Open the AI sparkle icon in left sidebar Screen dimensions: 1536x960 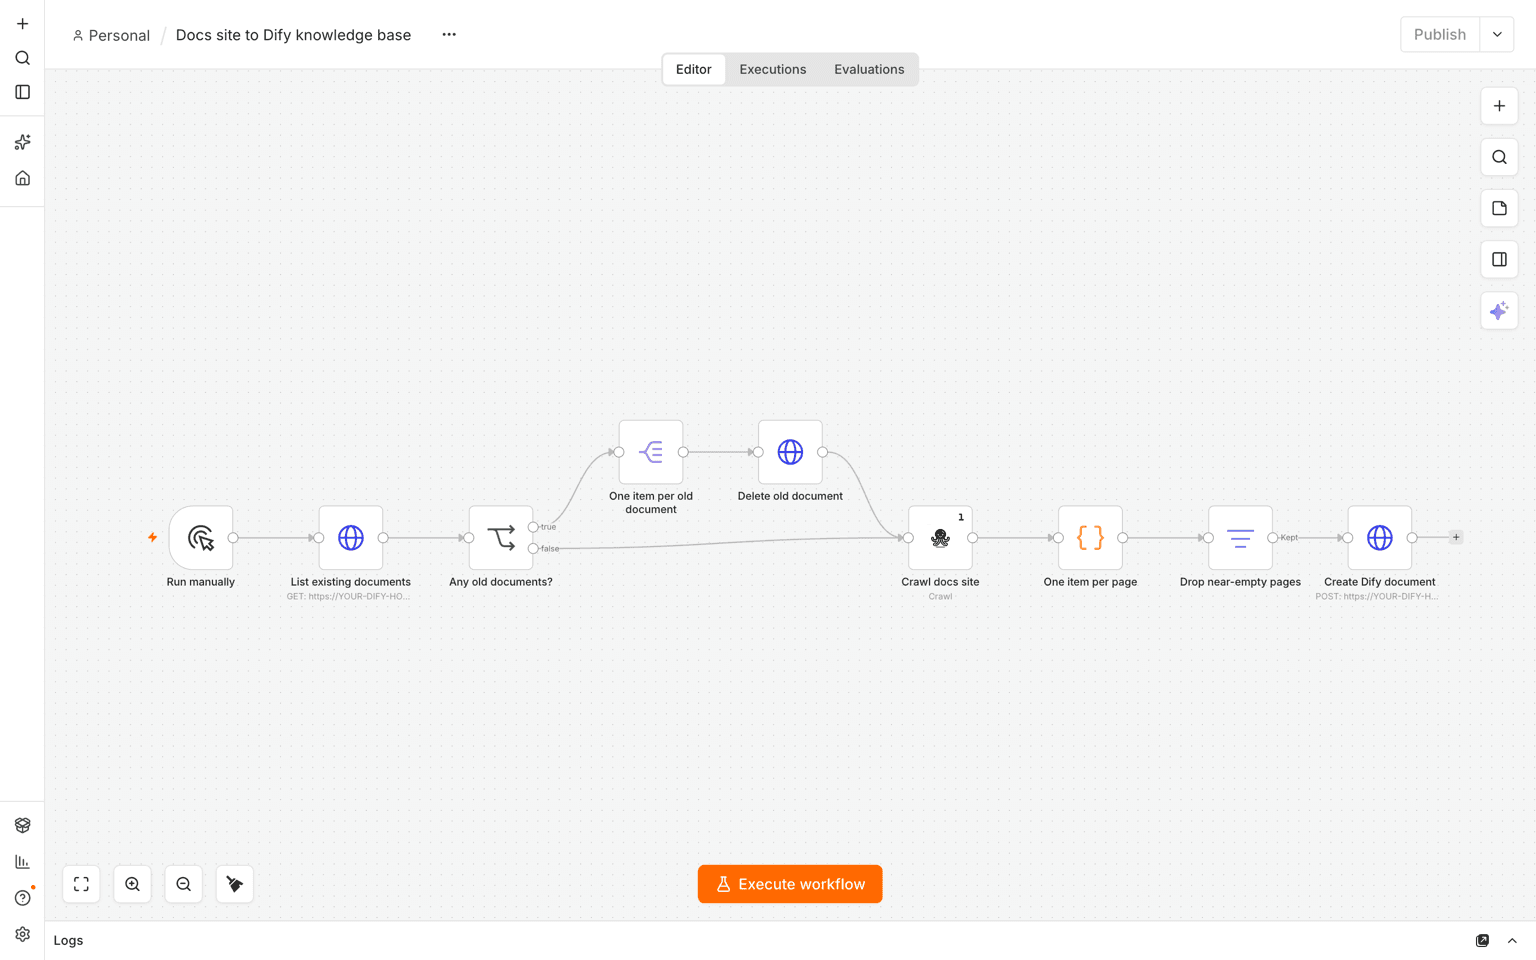[x=22, y=142]
